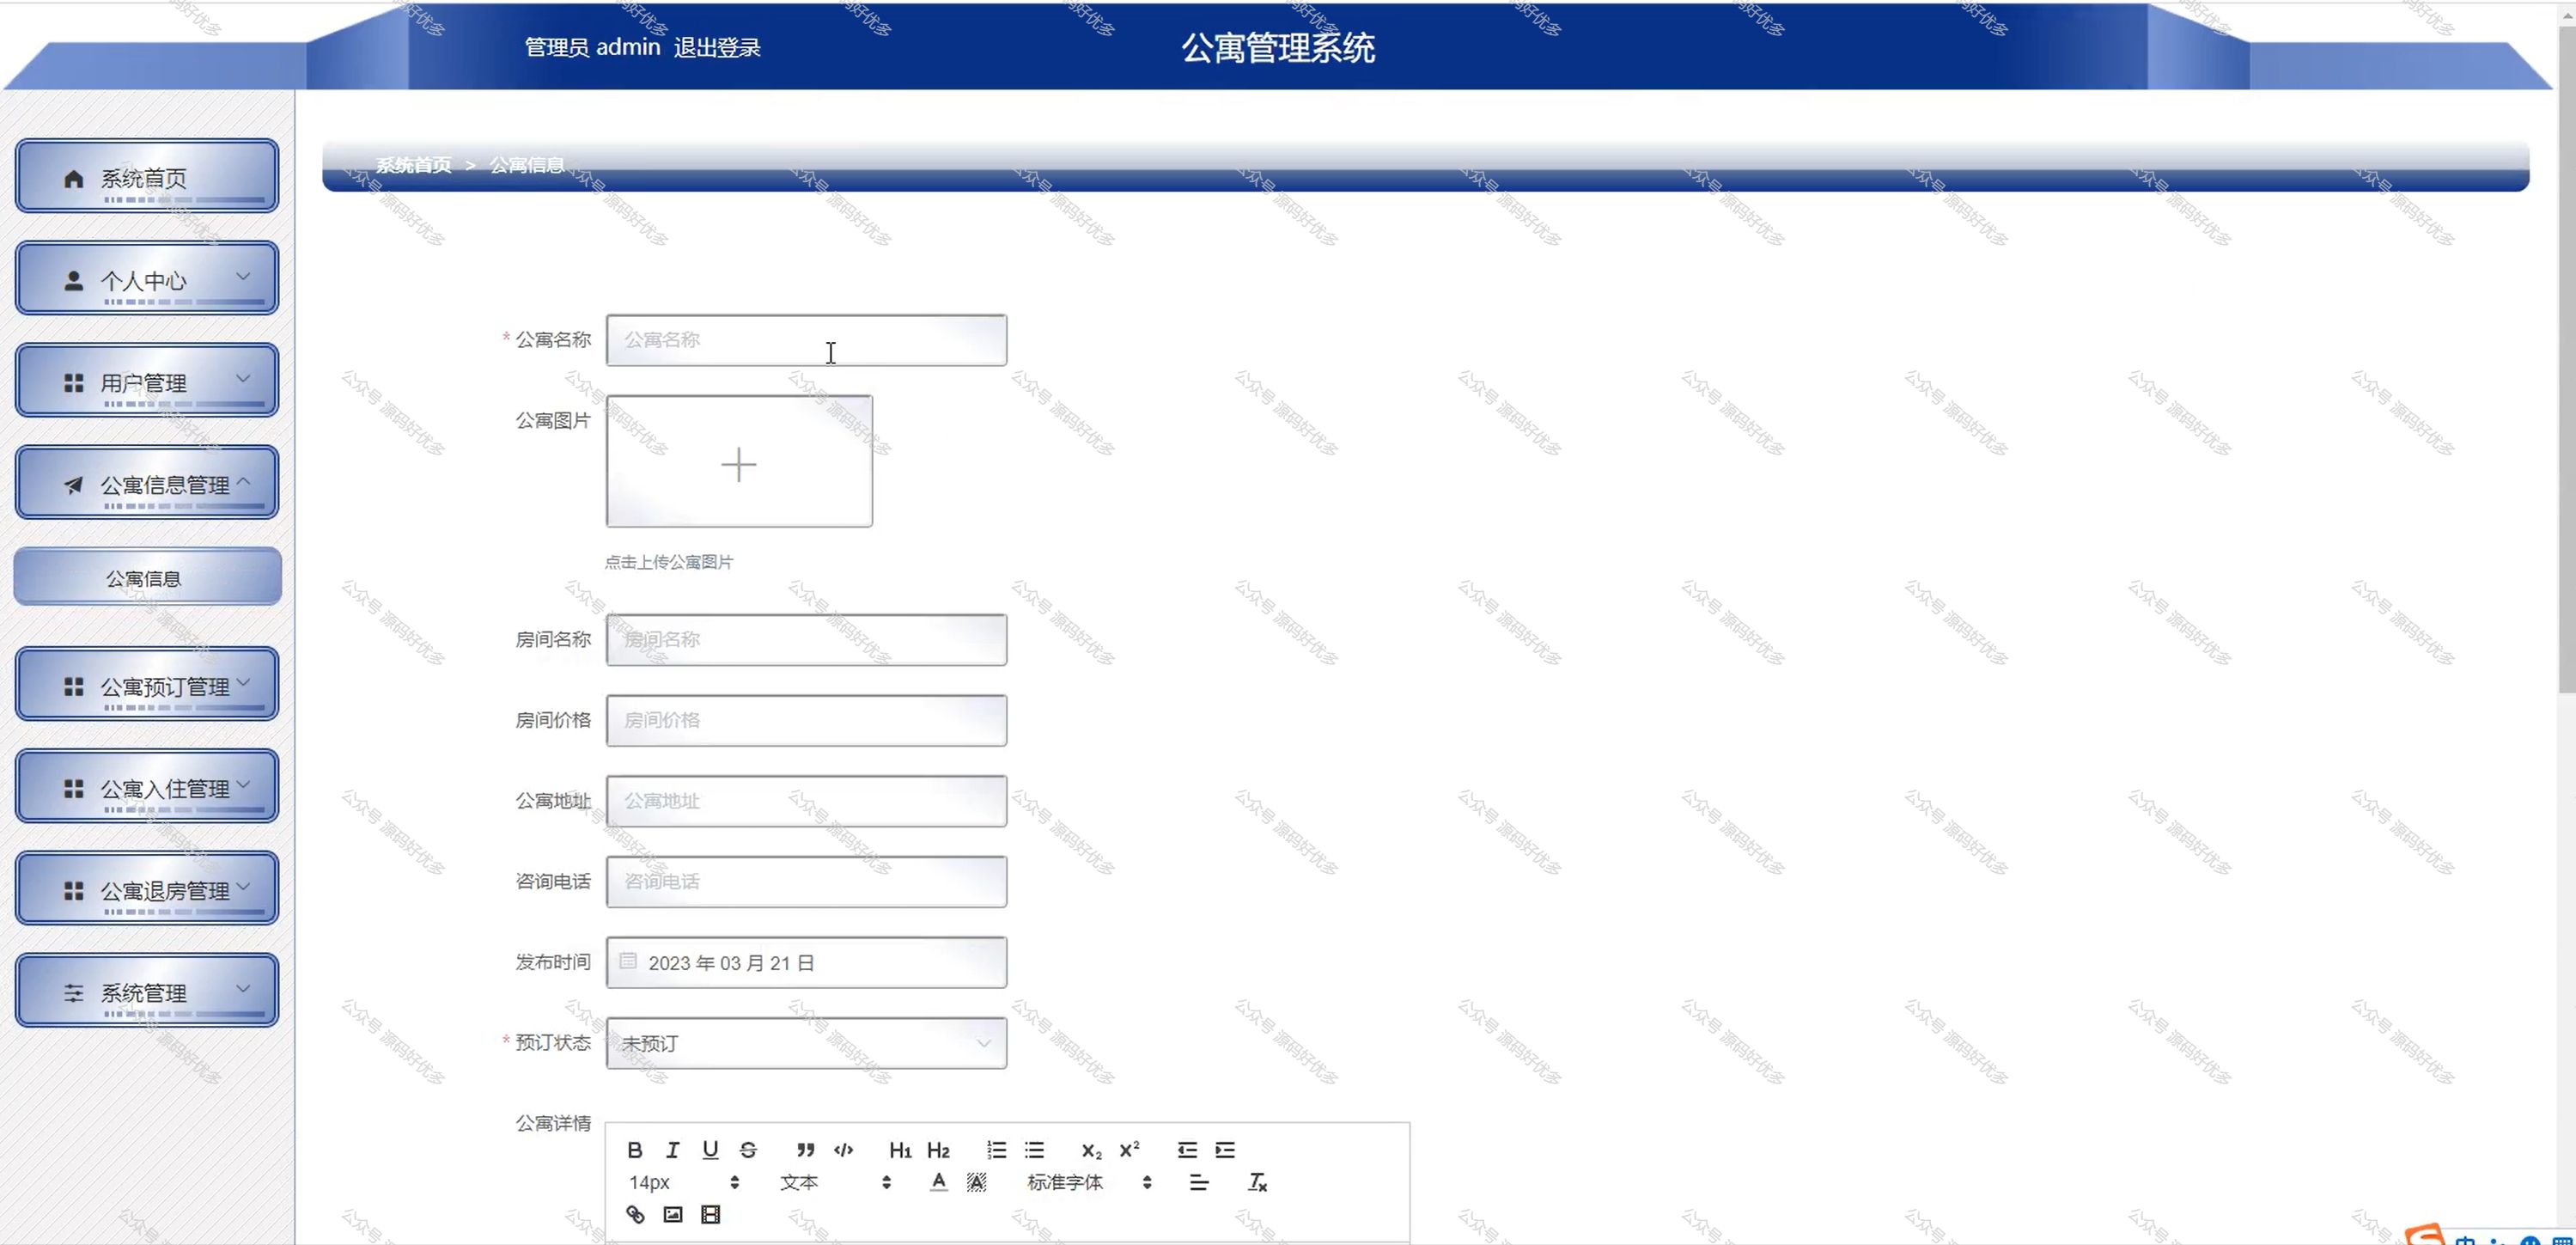This screenshot has width=2576, height=1245.
Task: Open the 用户管理 sidebar menu
Action: [147, 380]
